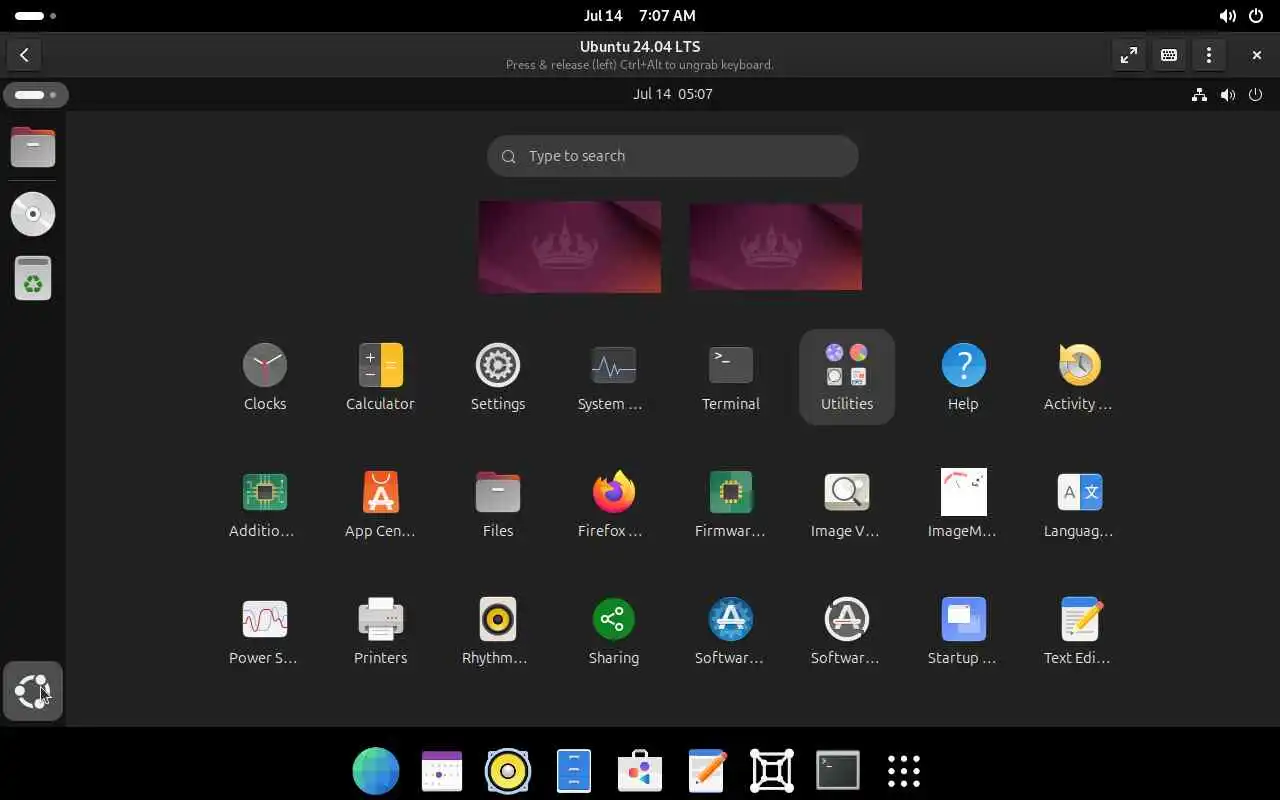
Task: Open the host volume icon in top bar
Action: [x=1228, y=16]
